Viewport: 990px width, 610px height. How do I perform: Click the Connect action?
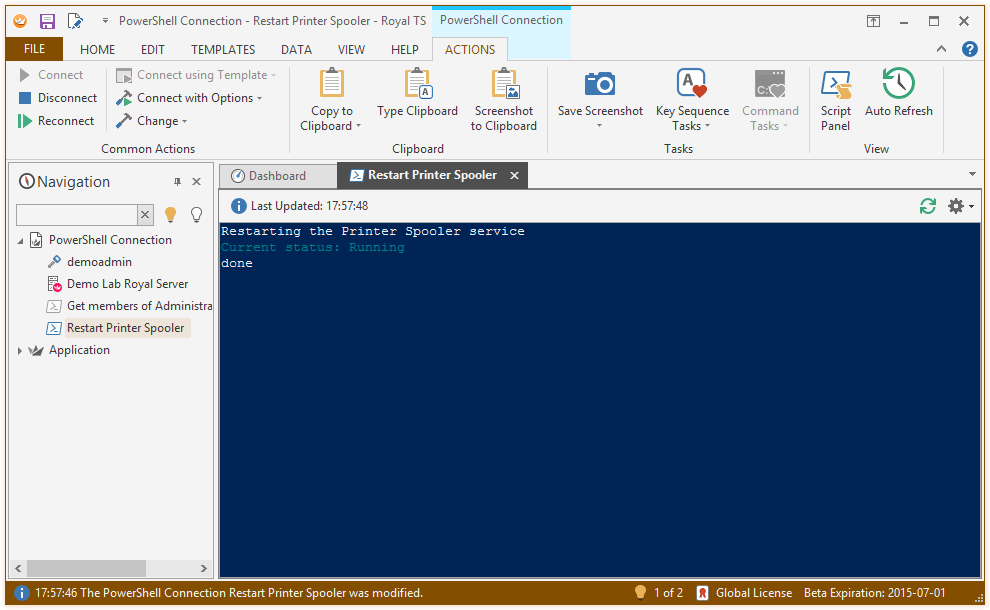pyautogui.click(x=51, y=75)
